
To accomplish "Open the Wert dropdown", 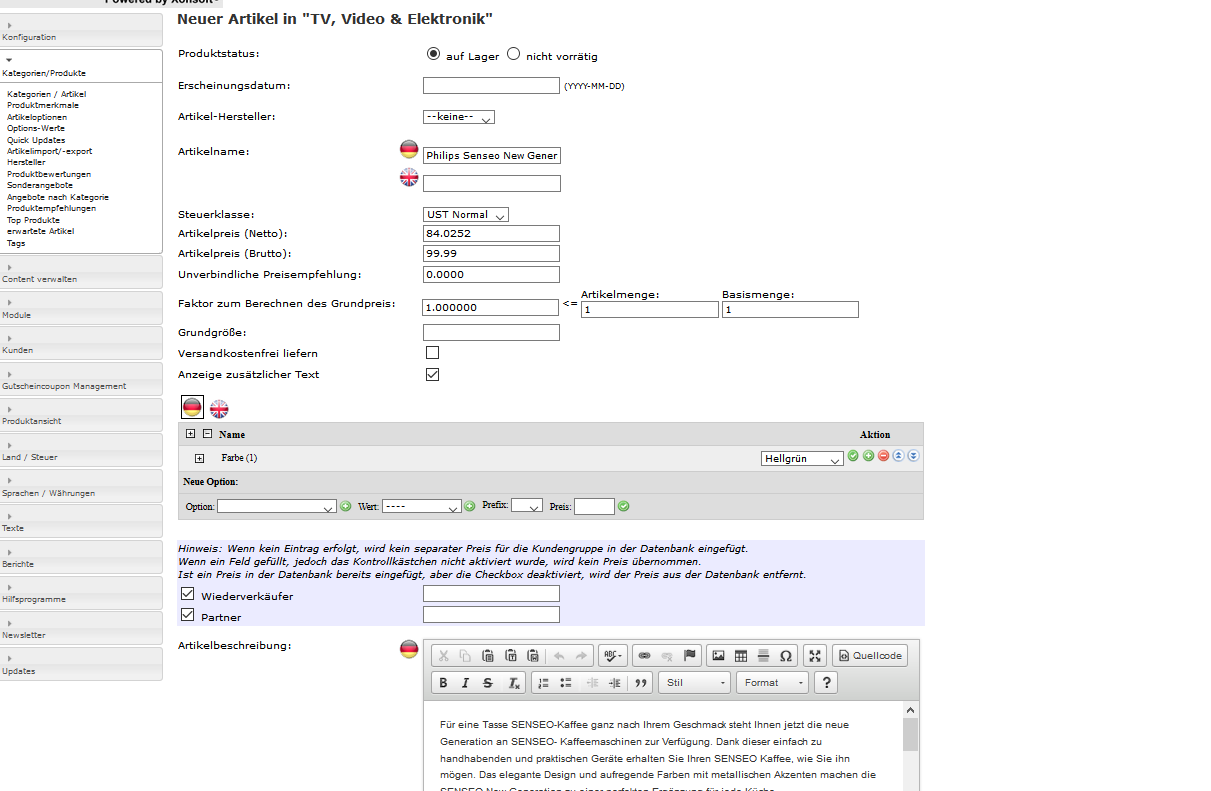I will pyautogui.click(x=422, y=507).
